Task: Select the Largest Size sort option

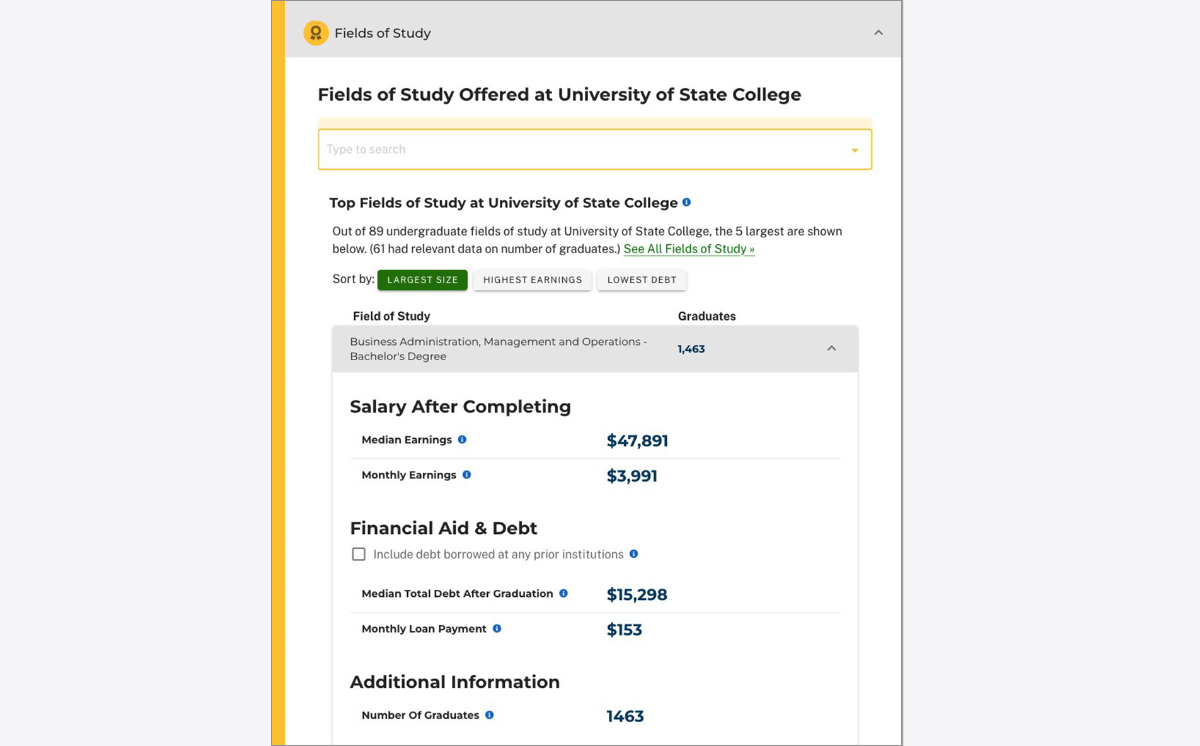Action: [x=422, y=280]
